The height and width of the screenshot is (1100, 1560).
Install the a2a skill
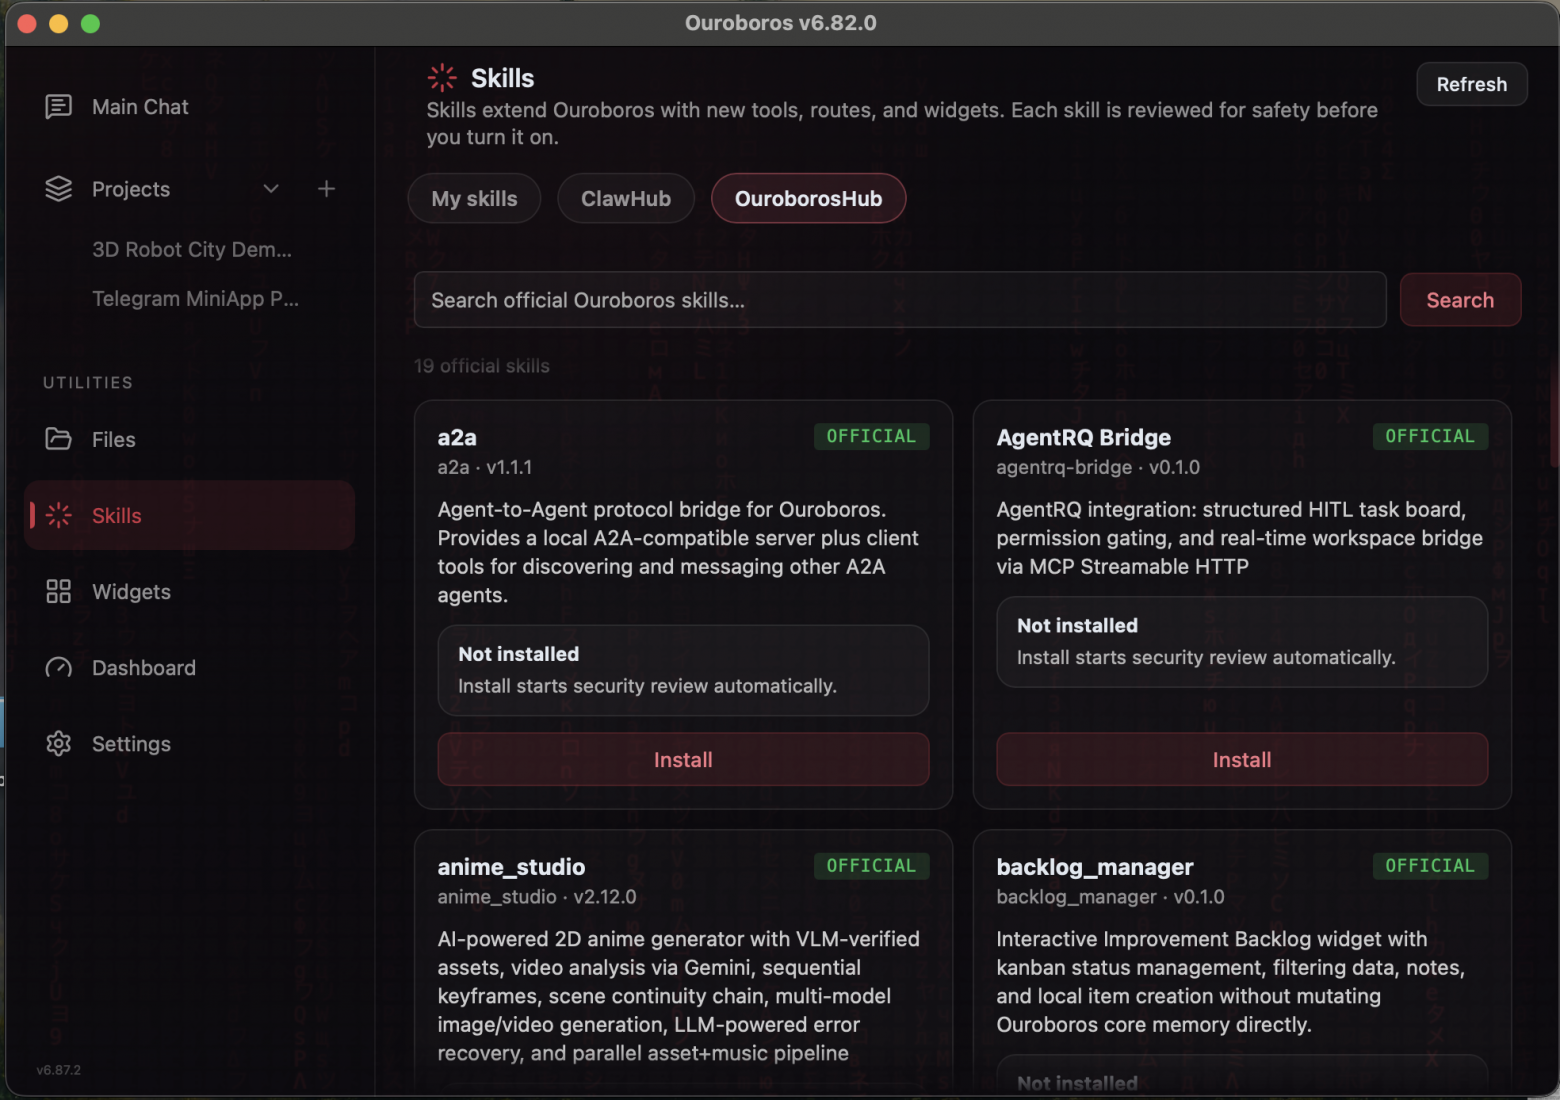point(683,760)
